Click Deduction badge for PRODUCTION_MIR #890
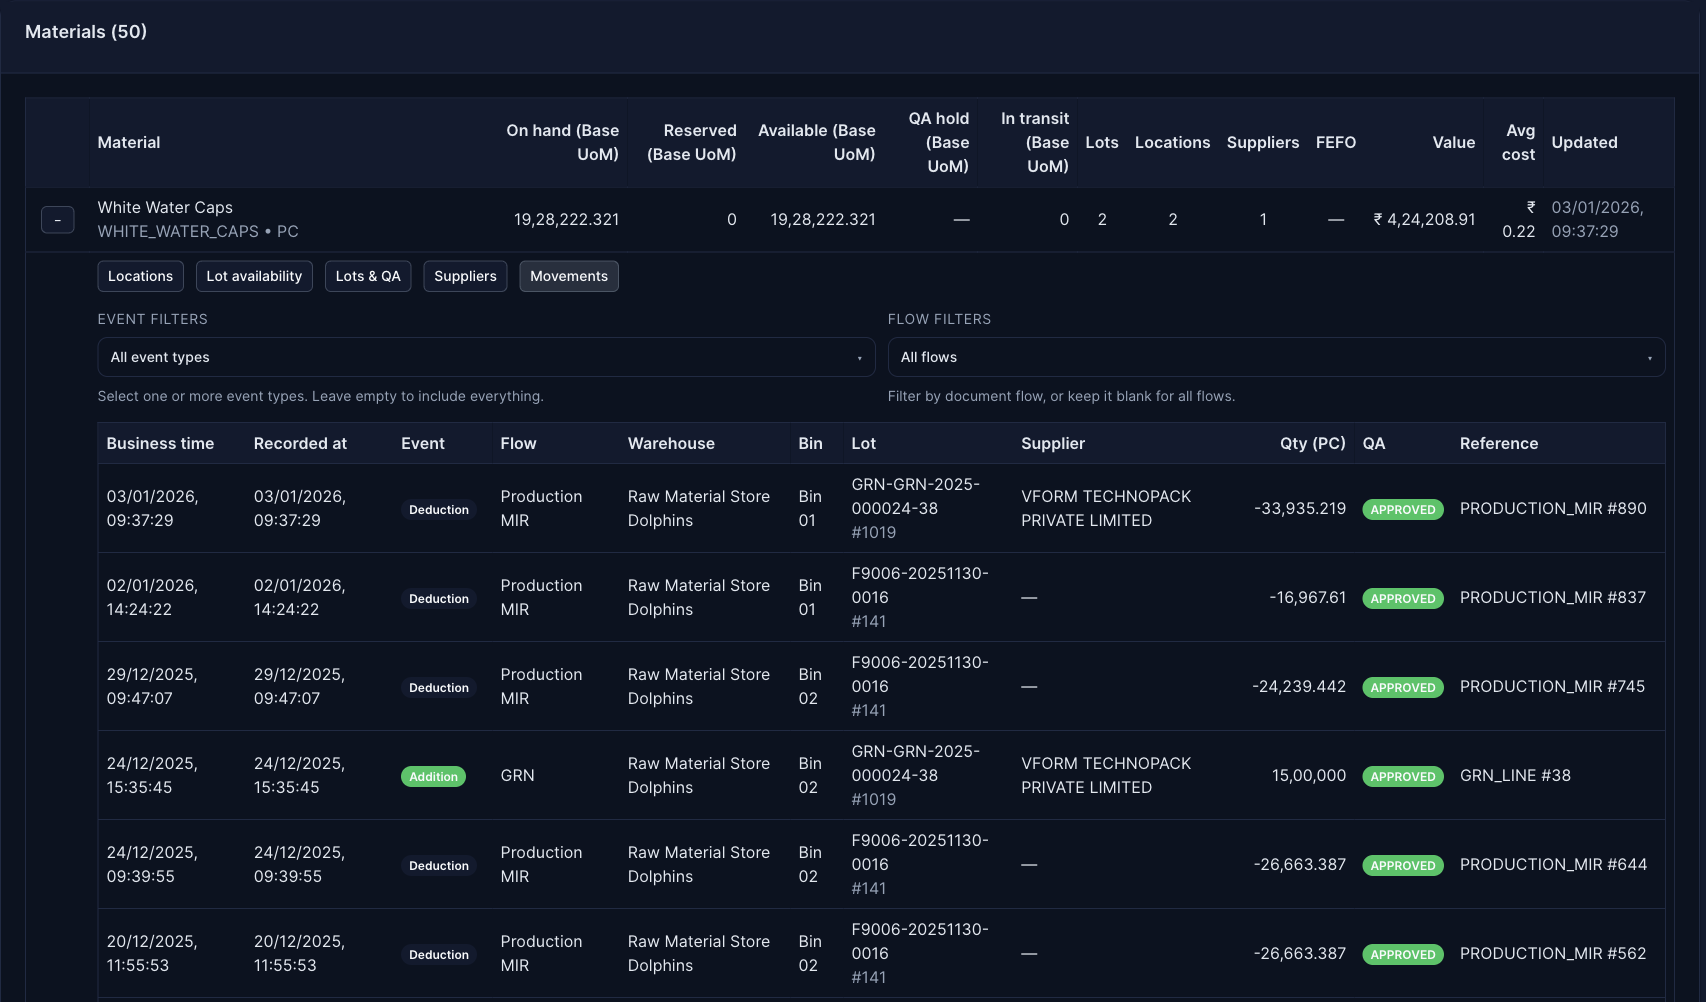Viewport: 1706px width, 1002px height. pos(438,510)
